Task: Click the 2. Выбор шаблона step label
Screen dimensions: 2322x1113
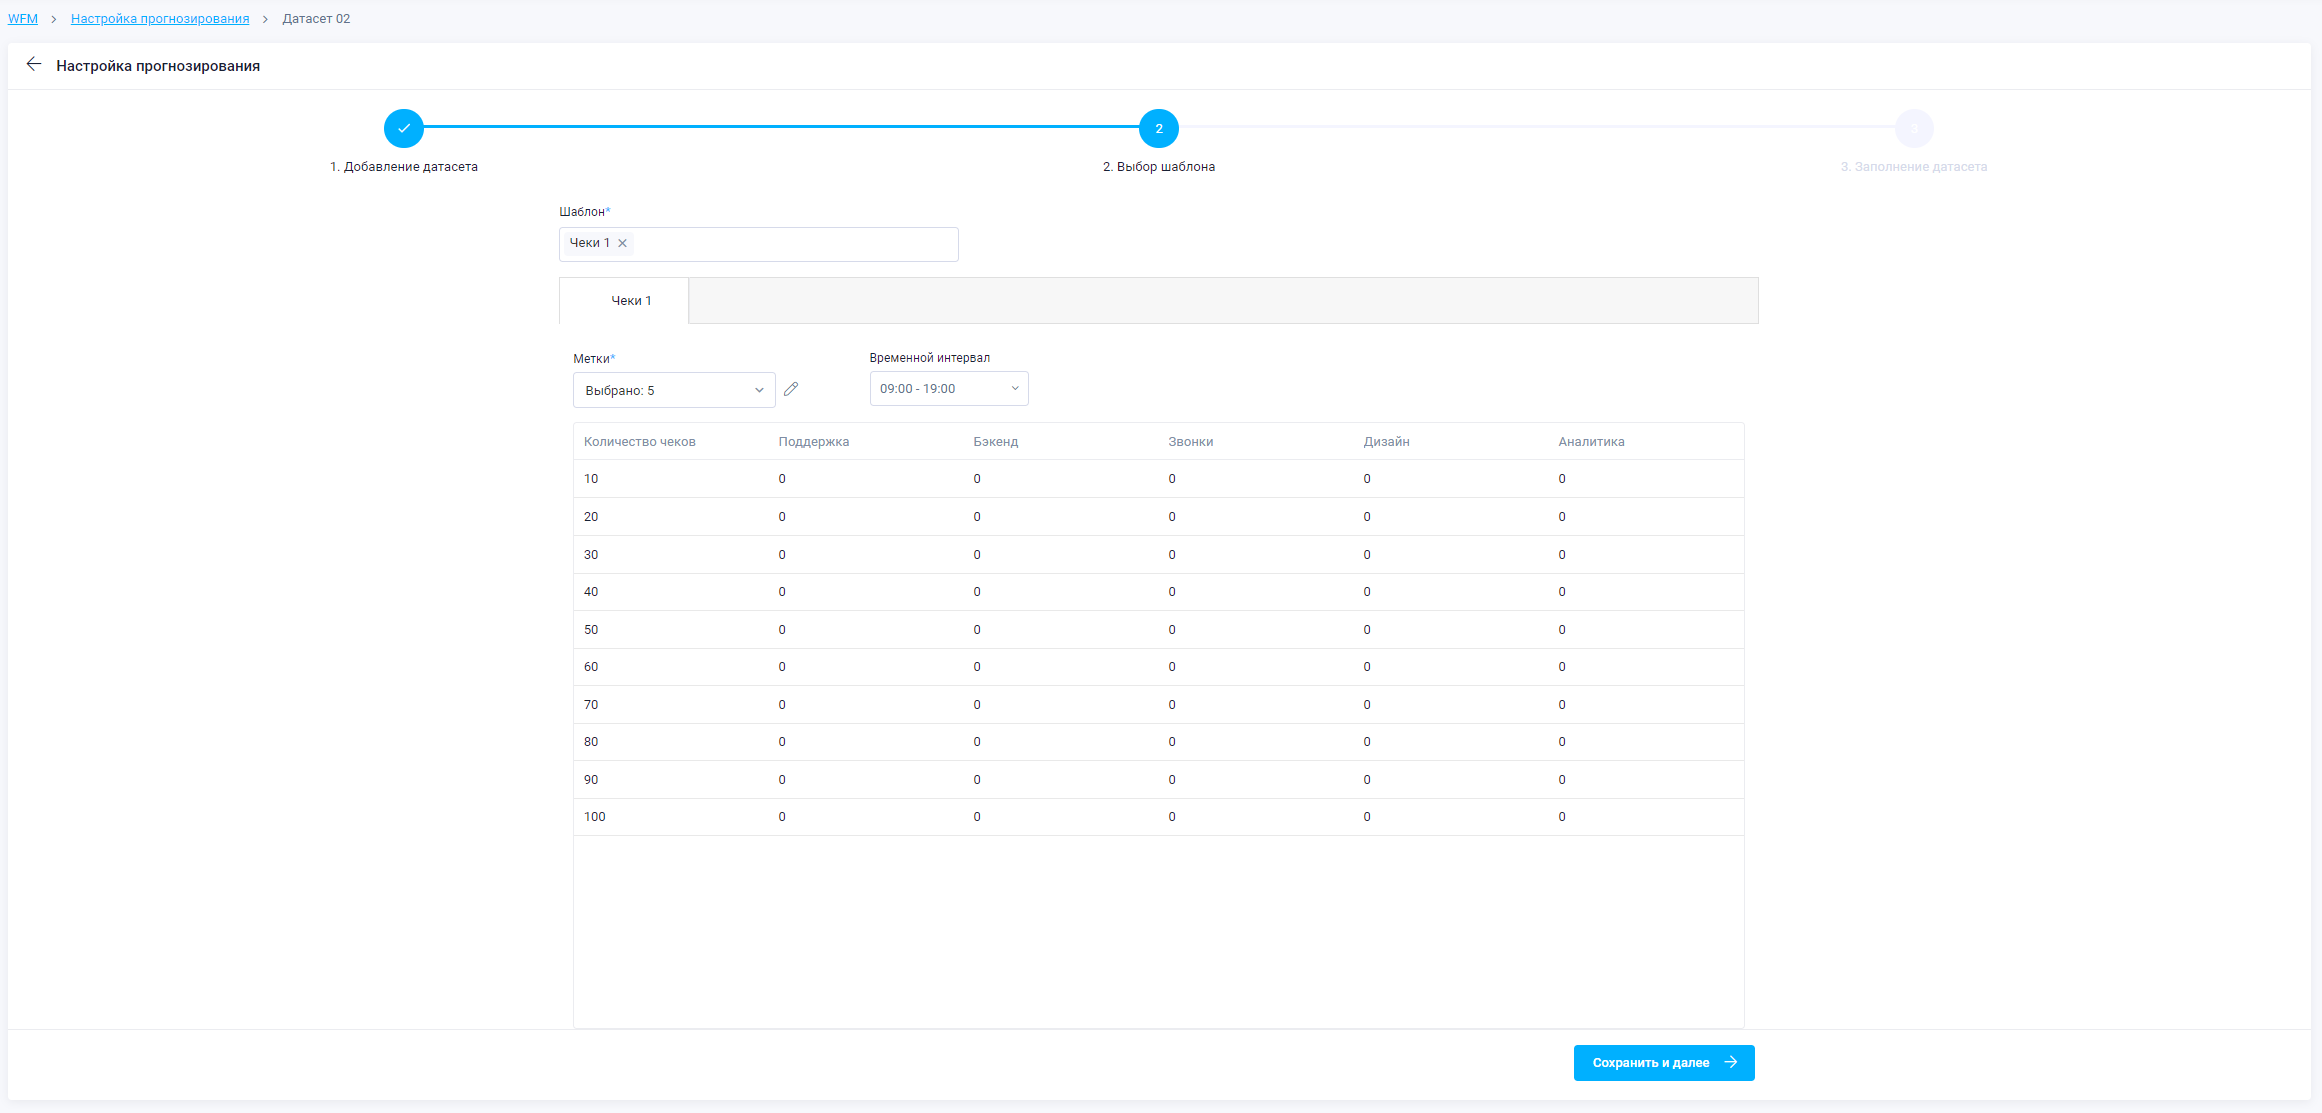Action: click(1159, 167)
